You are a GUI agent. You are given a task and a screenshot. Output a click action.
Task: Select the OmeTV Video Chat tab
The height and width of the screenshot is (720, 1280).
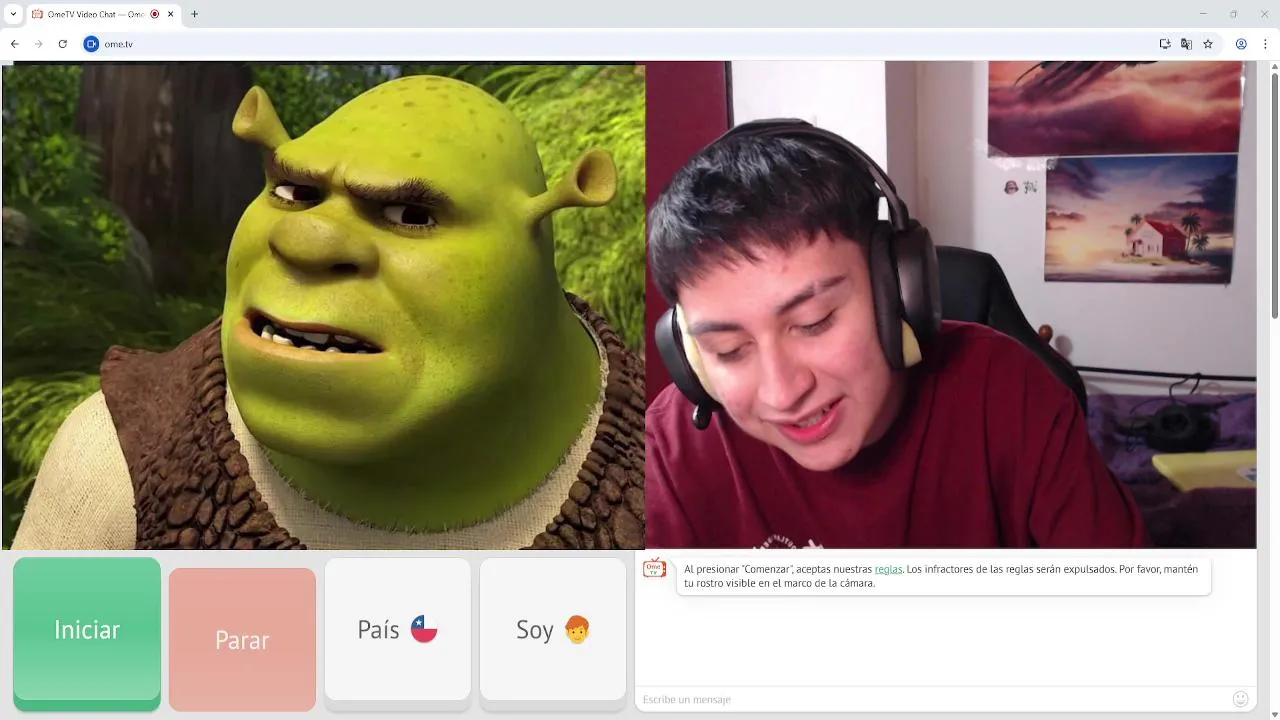coord(102,14)
